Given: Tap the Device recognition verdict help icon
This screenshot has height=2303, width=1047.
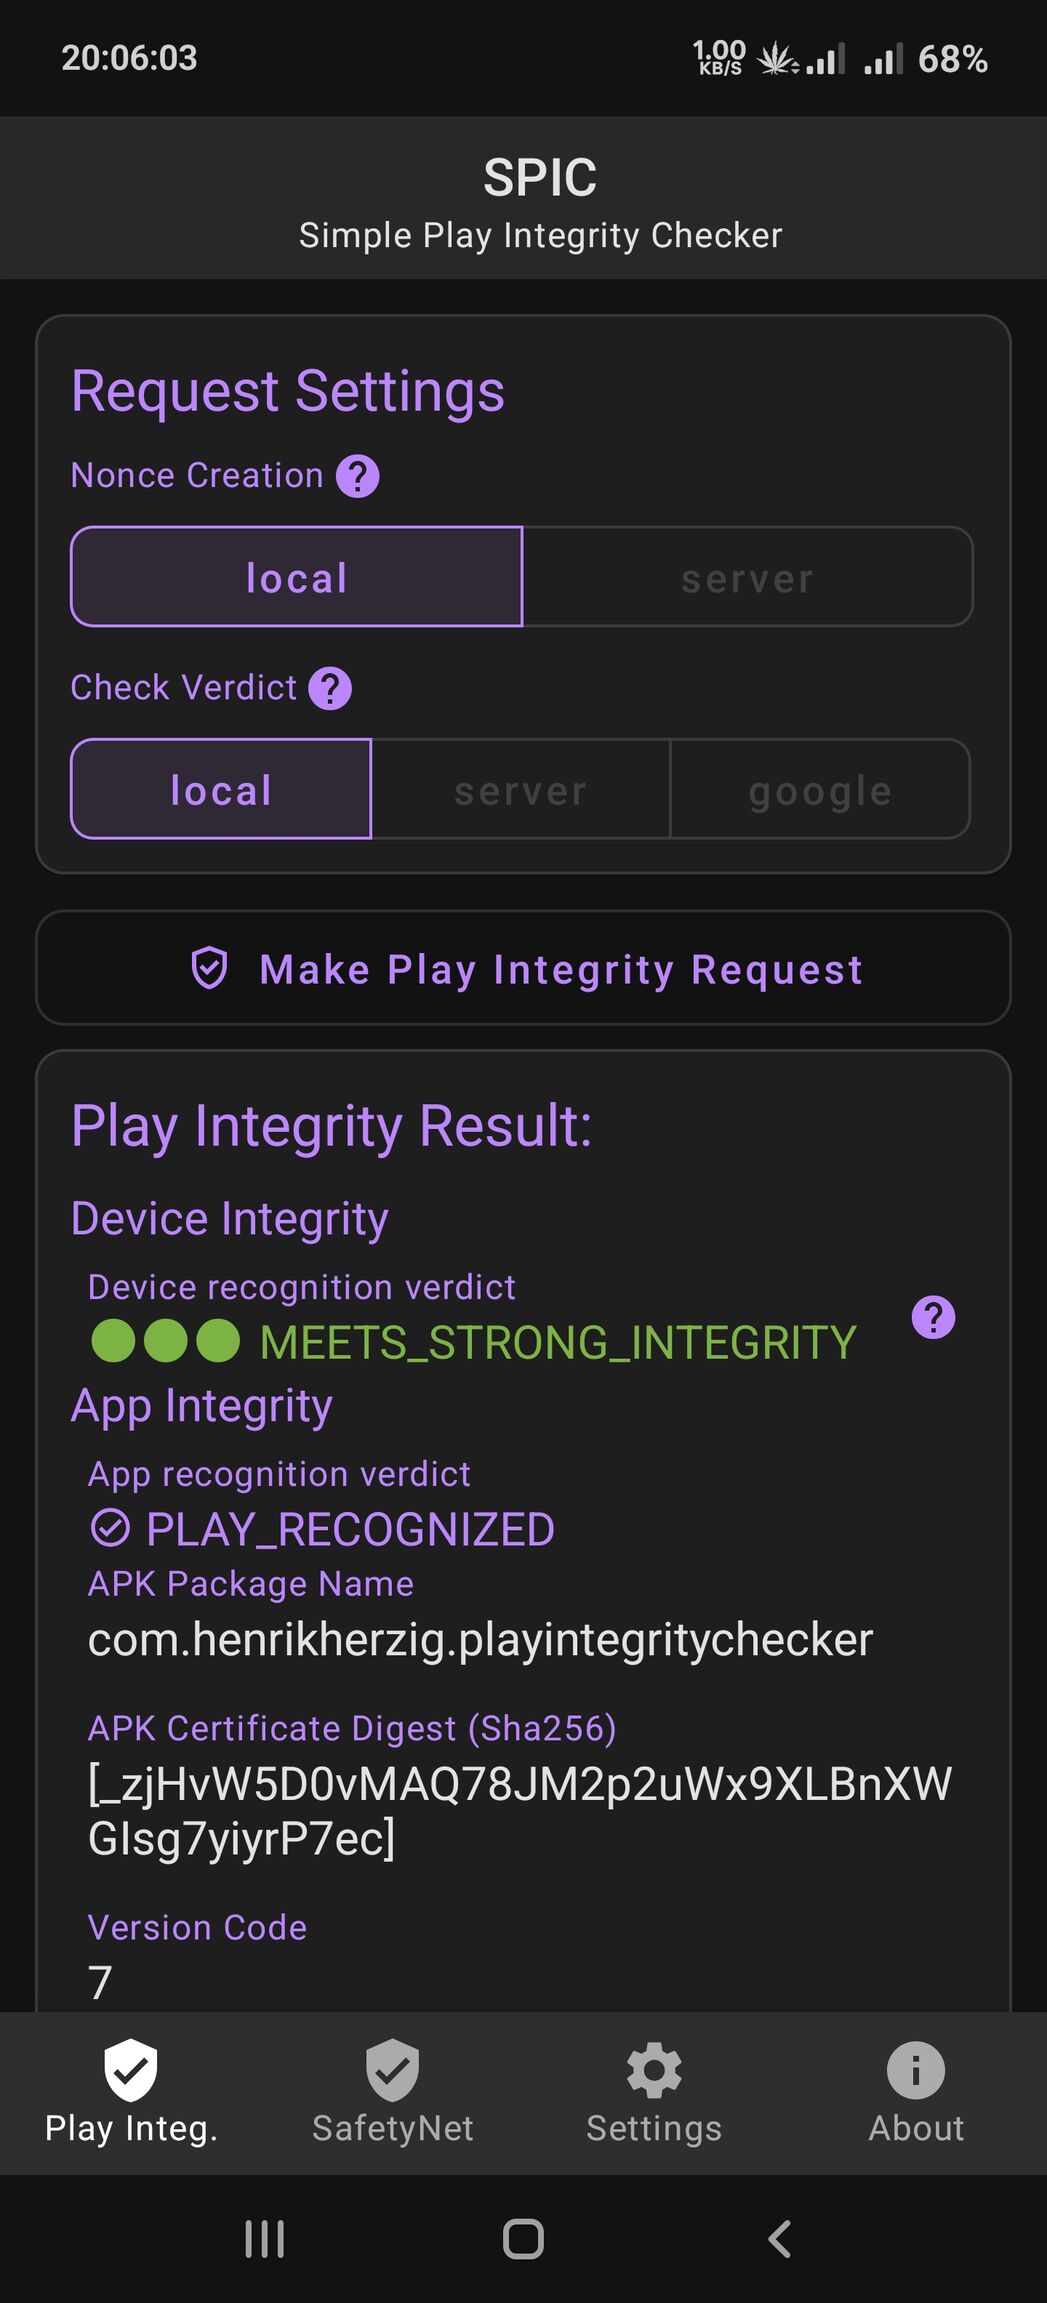Looking at the screenshot, I should 933,1317.
